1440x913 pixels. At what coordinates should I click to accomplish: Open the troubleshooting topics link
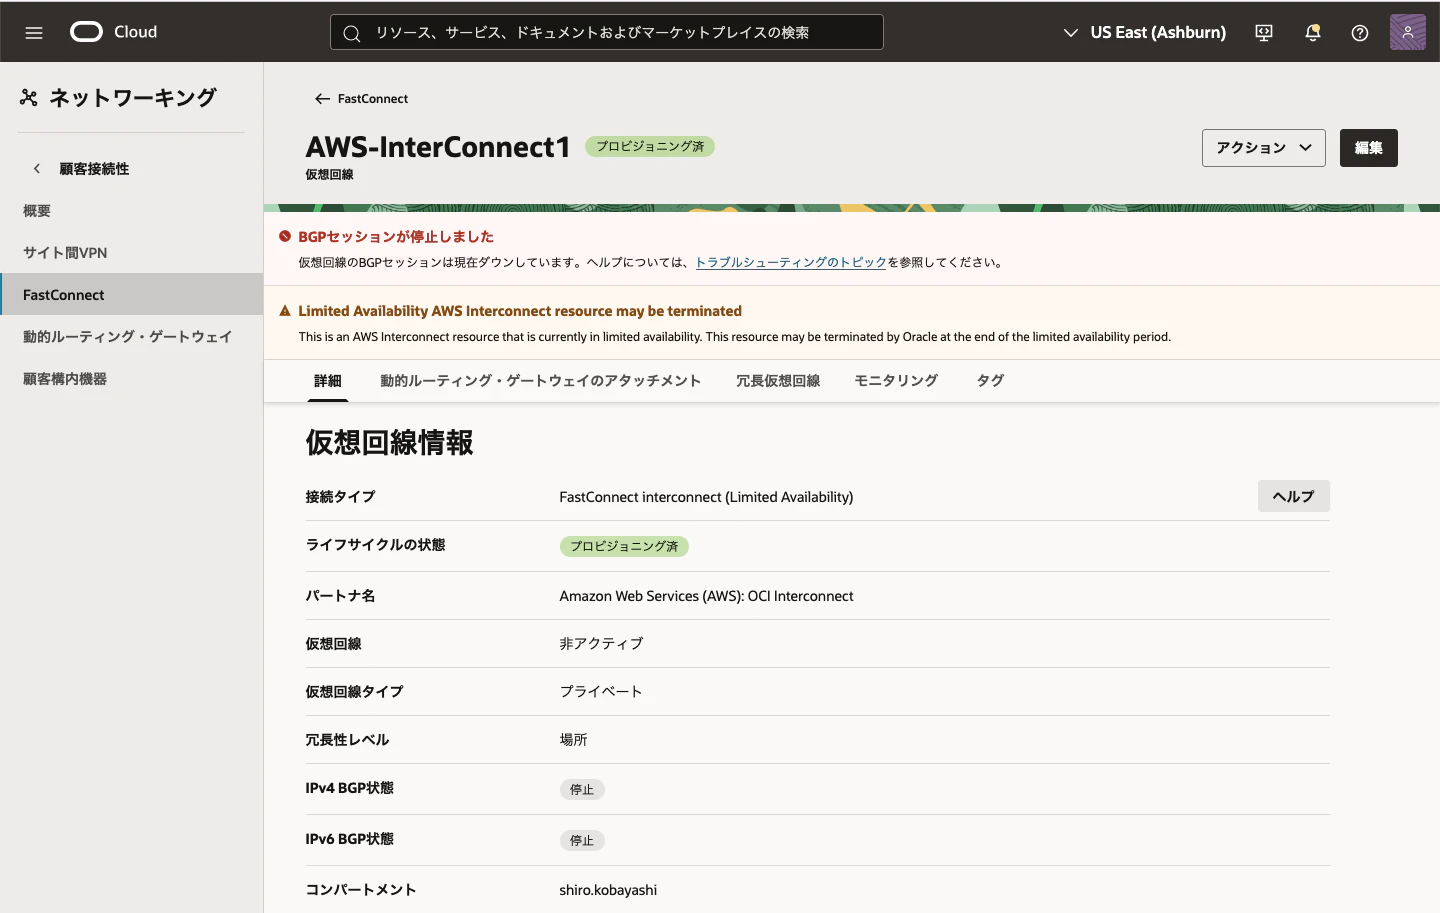click(791, 262)
